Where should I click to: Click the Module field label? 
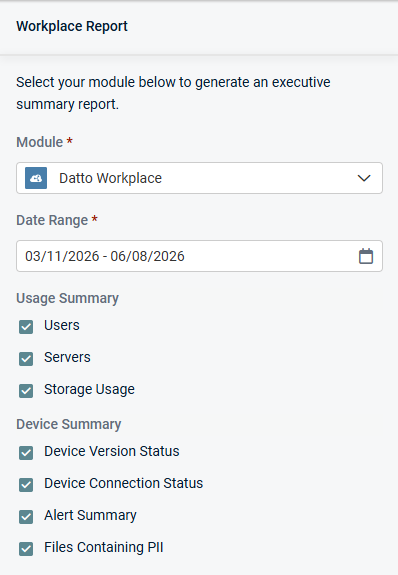[40, 142]
